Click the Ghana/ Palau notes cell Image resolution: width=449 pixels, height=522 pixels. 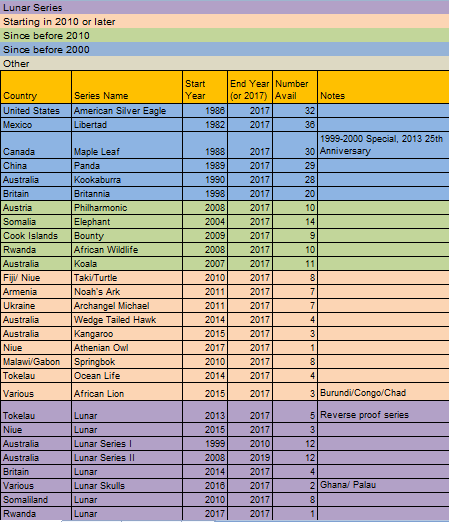pyautogui.click(x=384, y=486)
